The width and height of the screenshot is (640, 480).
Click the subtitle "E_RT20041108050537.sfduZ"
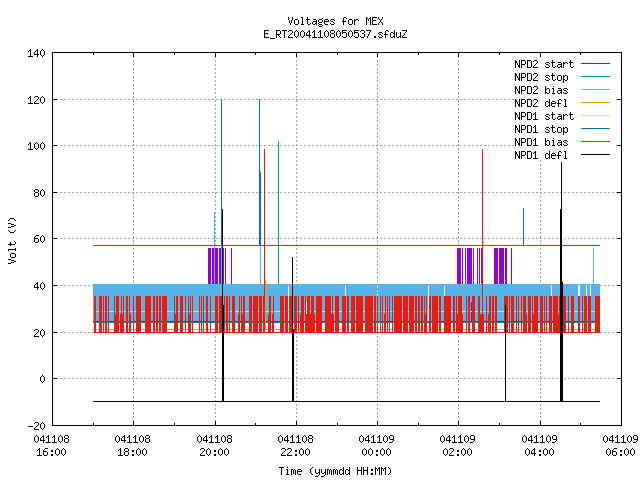click(335, 34)
